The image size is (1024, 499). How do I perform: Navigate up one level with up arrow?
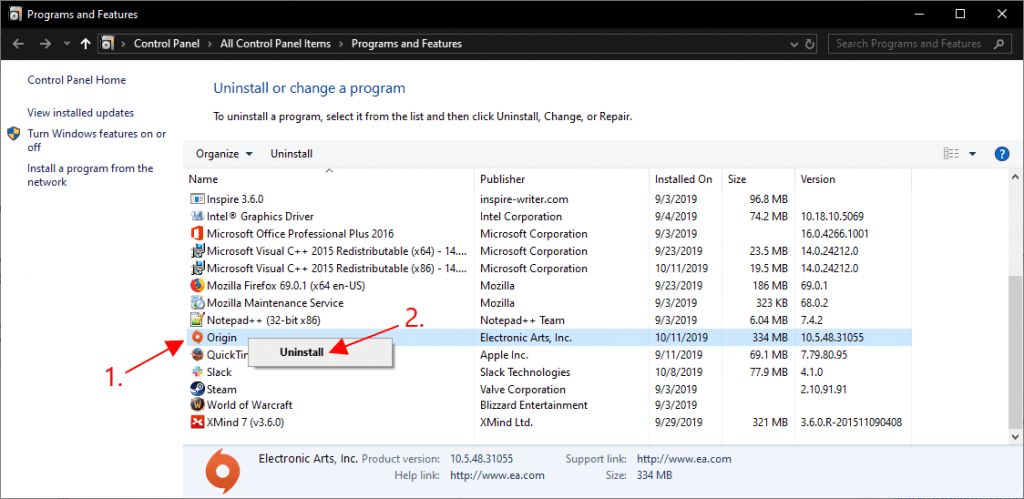(x=86, y=44)
